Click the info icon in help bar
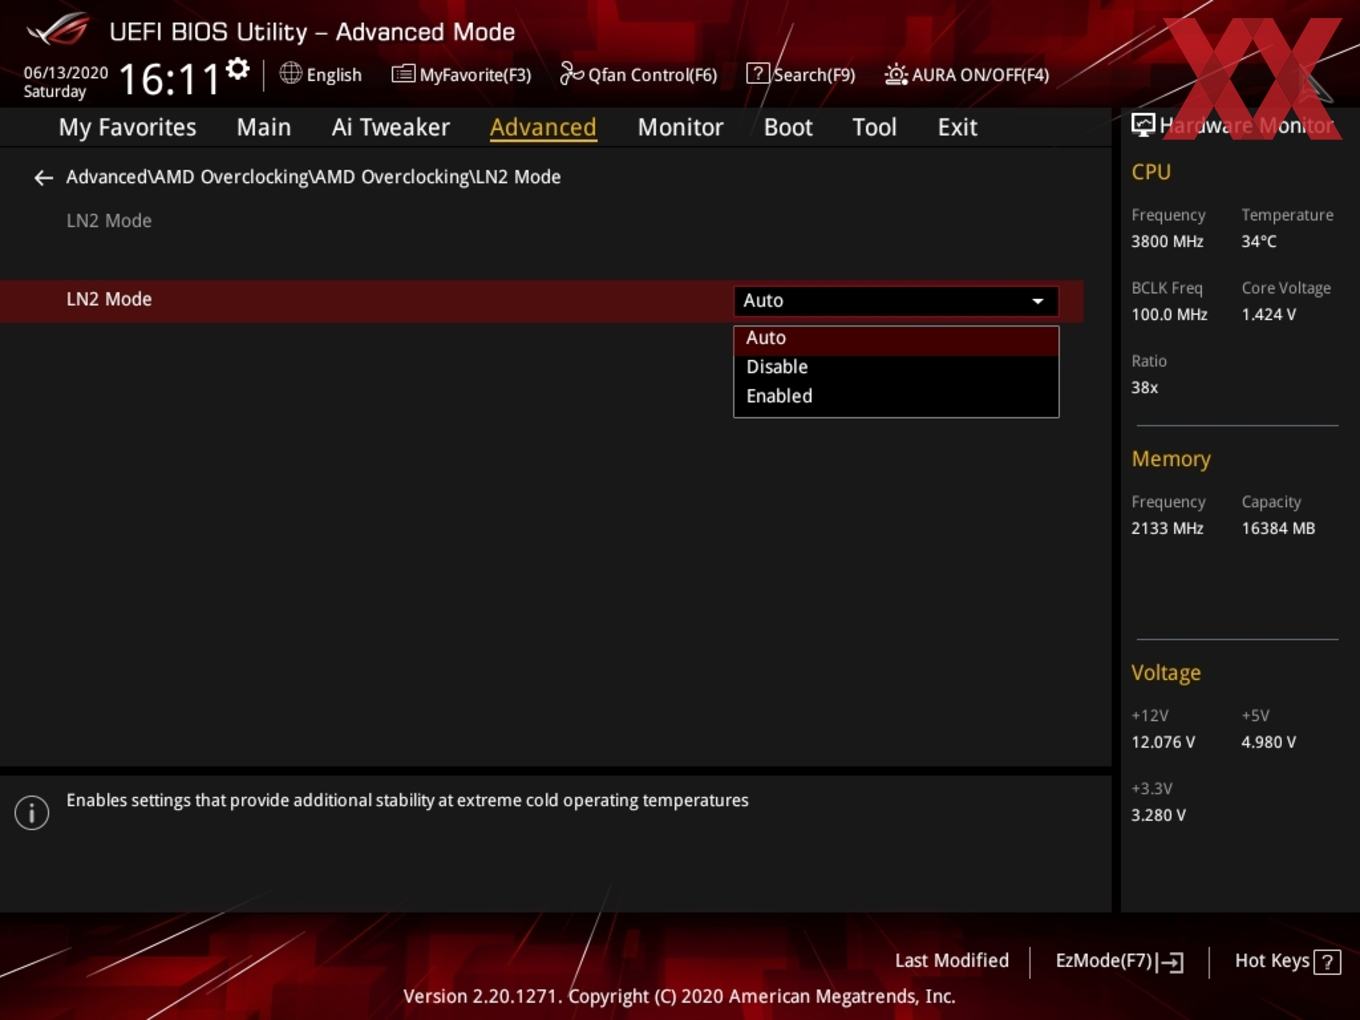The height and width of the screenshot is (1020, 1360). [x=32, y=812]
